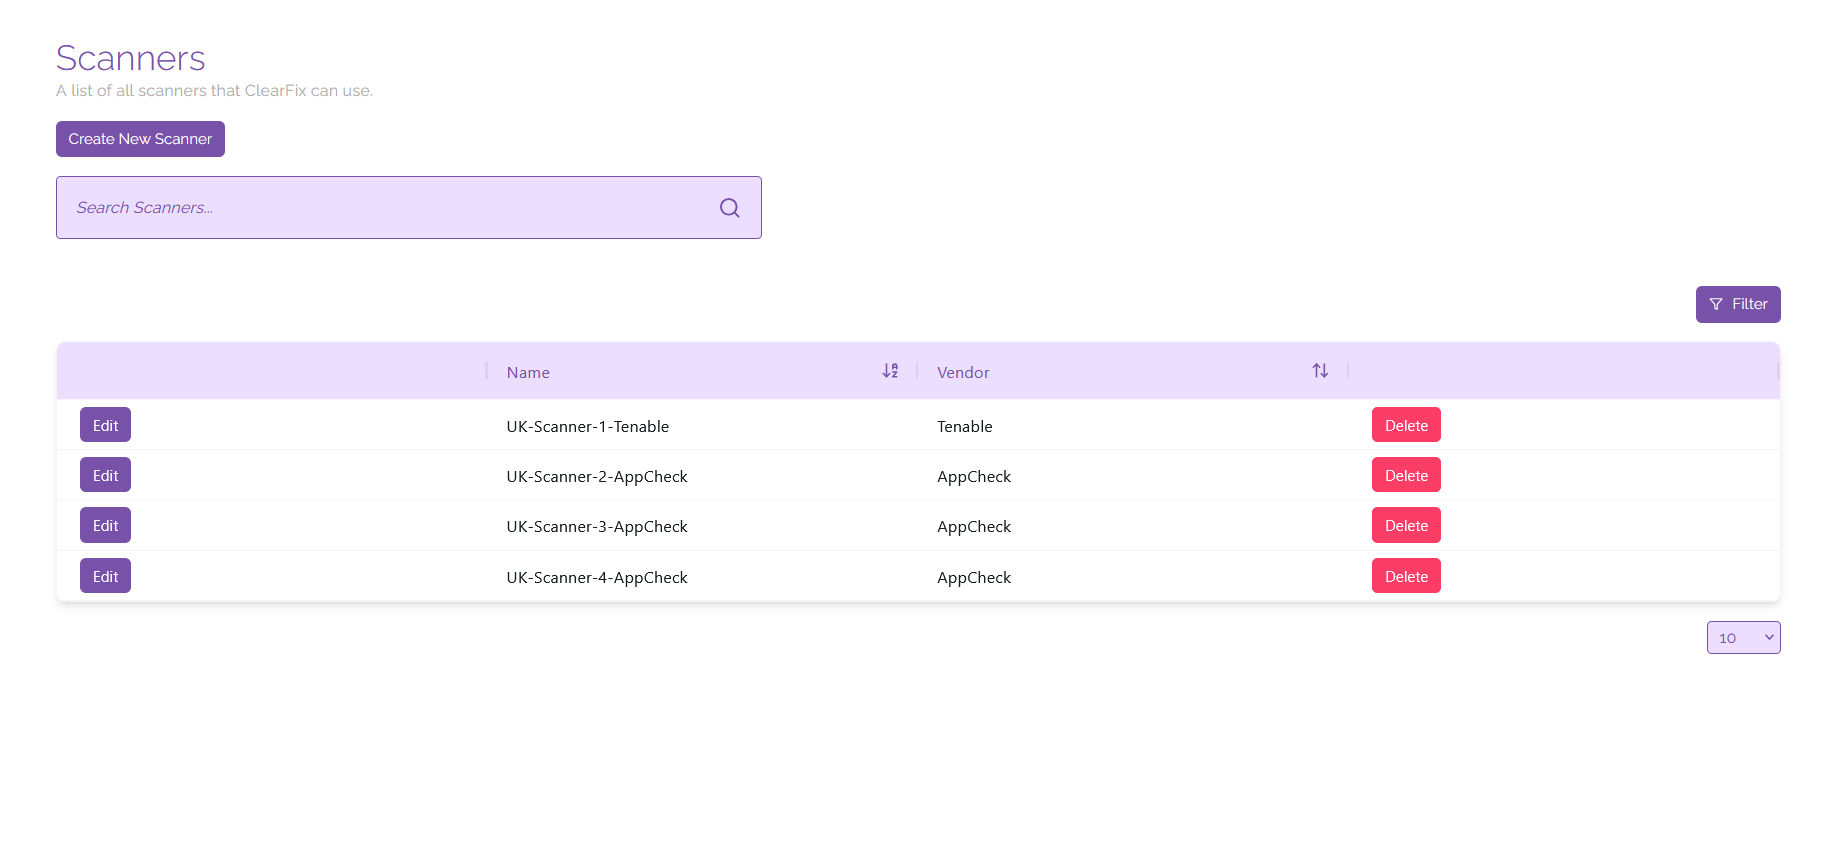Click the Filter button

(1737, 304)
